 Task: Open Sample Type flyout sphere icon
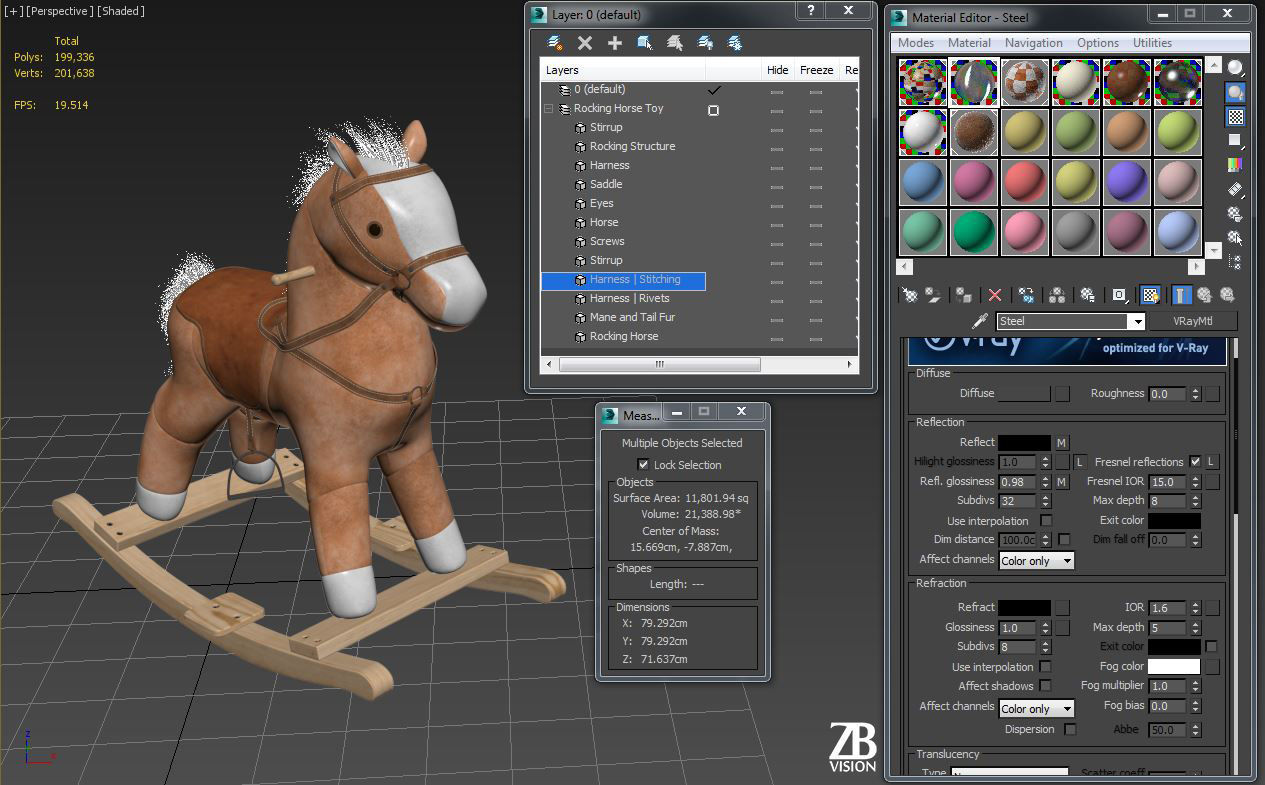(x=1236, y=68)
